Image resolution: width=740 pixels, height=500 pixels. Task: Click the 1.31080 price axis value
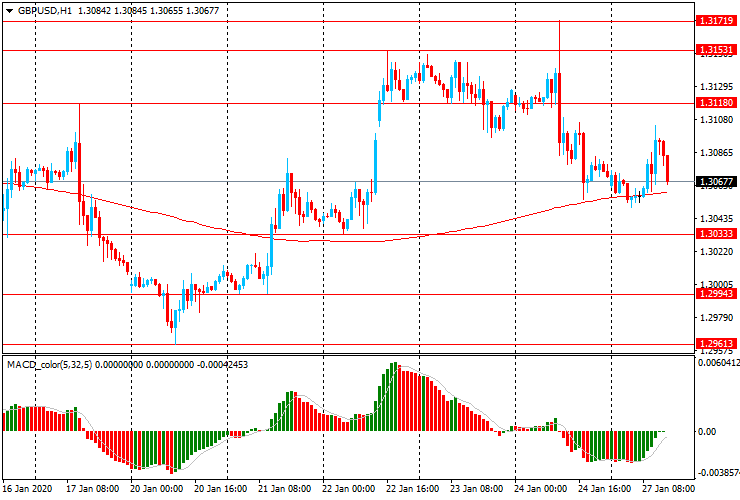coord(717,120)
